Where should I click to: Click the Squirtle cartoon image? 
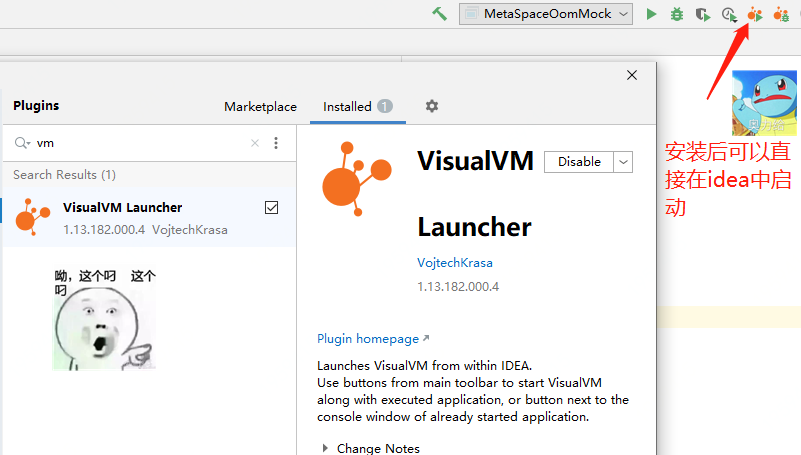tap(764, 103)
